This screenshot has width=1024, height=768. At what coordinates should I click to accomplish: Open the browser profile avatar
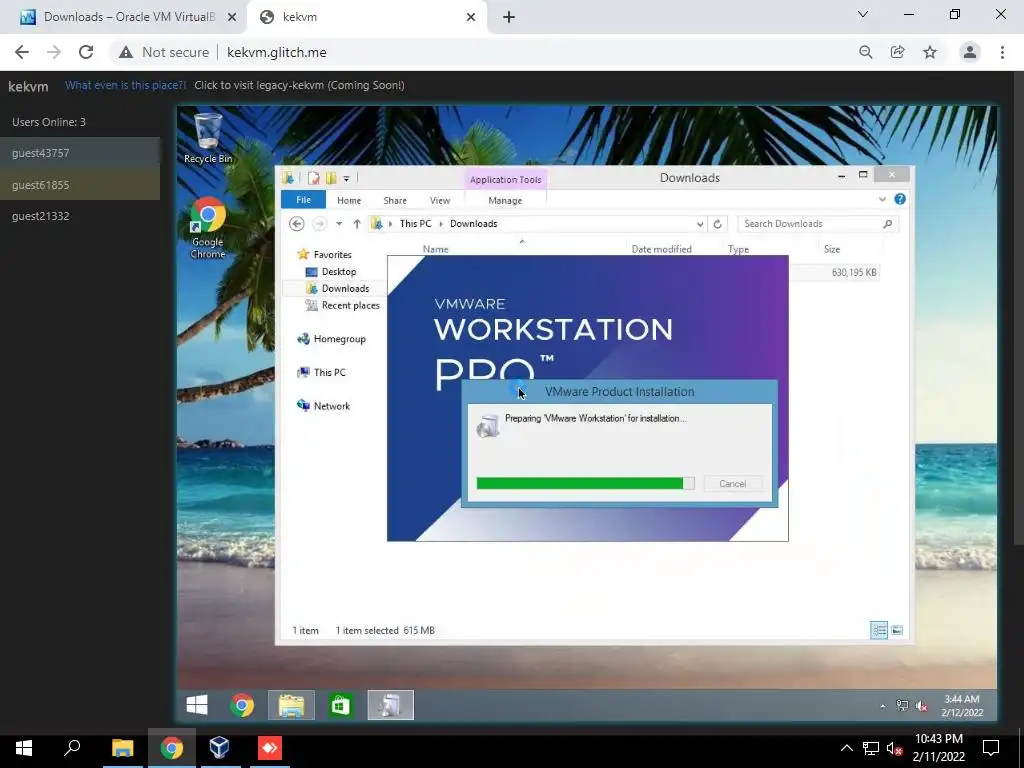[970, 52]
